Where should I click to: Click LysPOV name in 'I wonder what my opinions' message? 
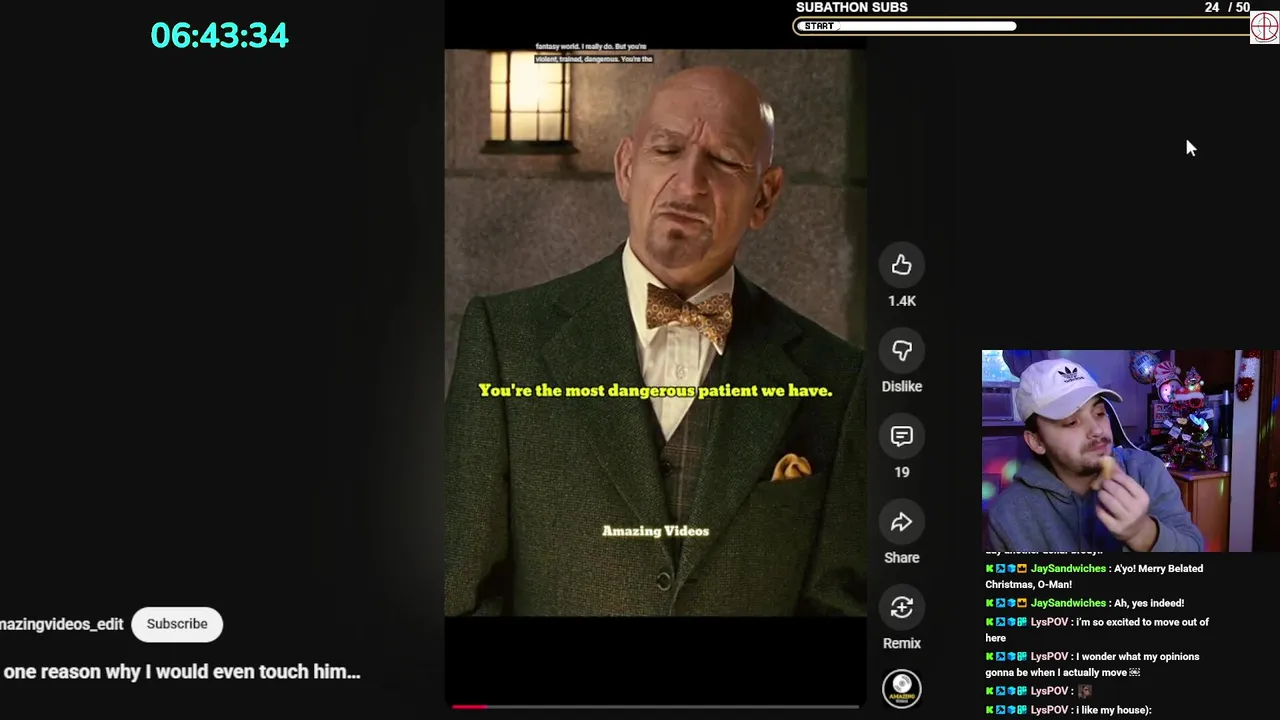click(x=1049, y=657)
